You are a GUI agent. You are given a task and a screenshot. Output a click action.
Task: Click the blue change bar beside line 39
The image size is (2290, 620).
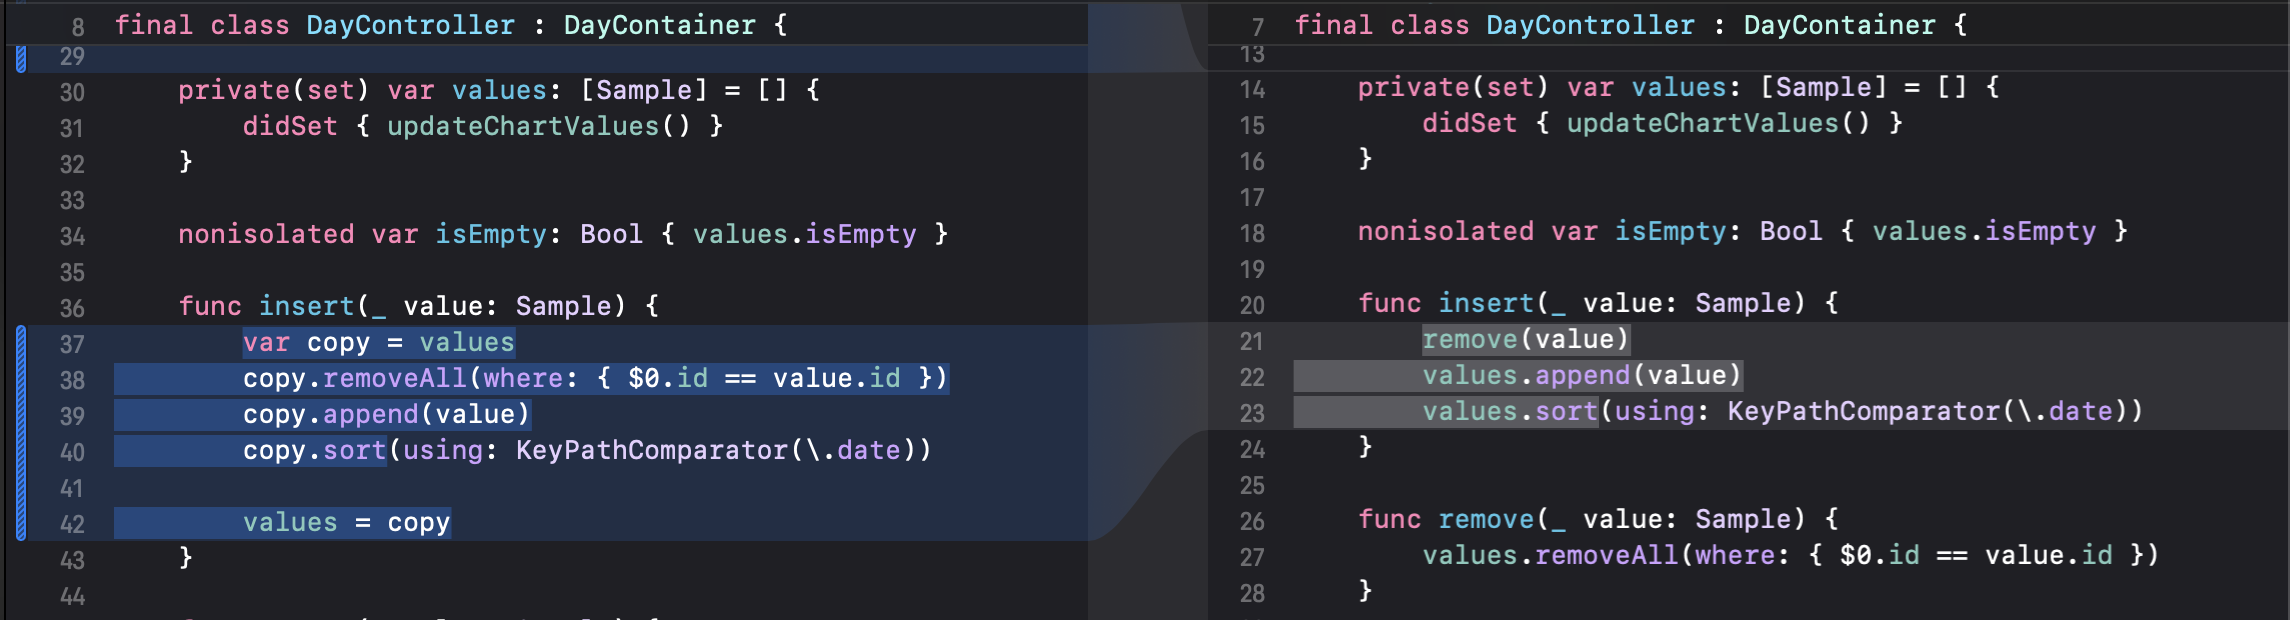(21, 415)
